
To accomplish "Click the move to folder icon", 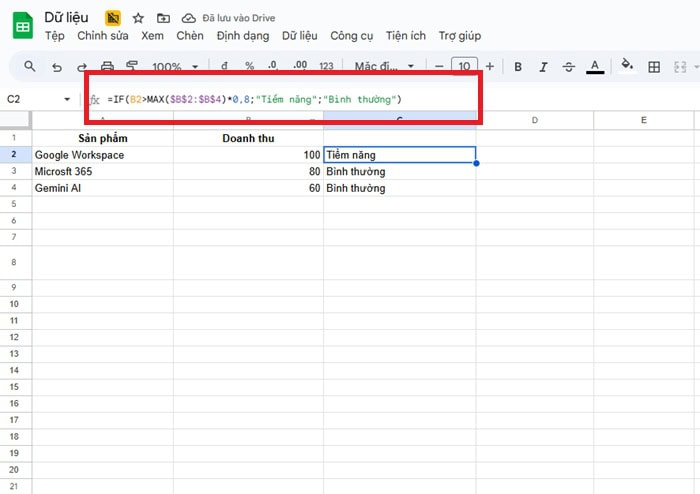I will coord(163,18).
